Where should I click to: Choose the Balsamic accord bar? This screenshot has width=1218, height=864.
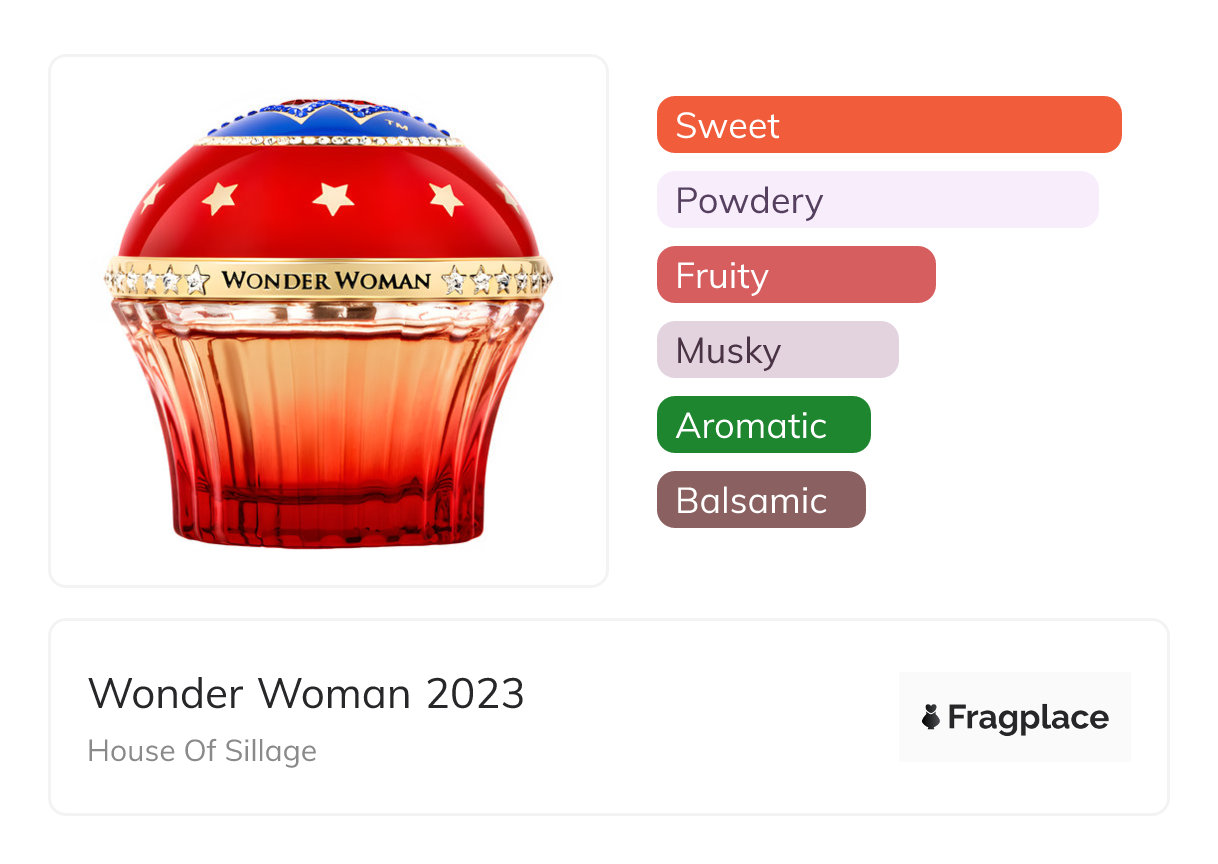coord(761,500)
